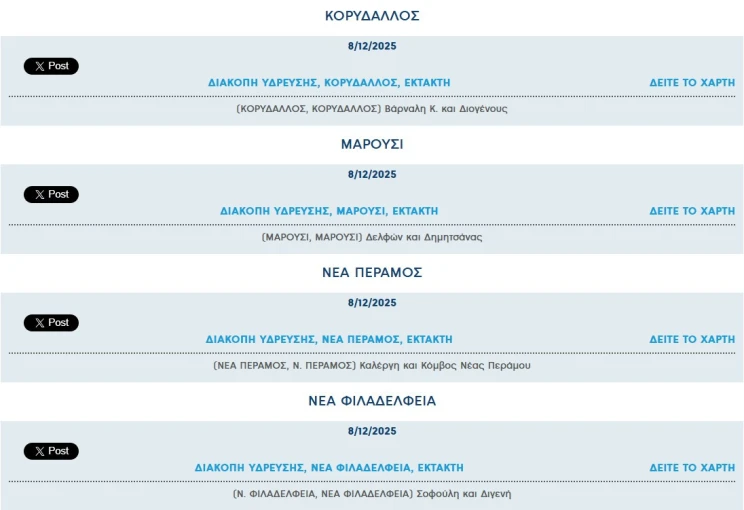Screen dimensions: 744x510
Task: View the Κορυδαλλός outage map via ΔΕΙΤΕ ΤΟ ΧΑΡΤΗ
Action: click(692, 83)
